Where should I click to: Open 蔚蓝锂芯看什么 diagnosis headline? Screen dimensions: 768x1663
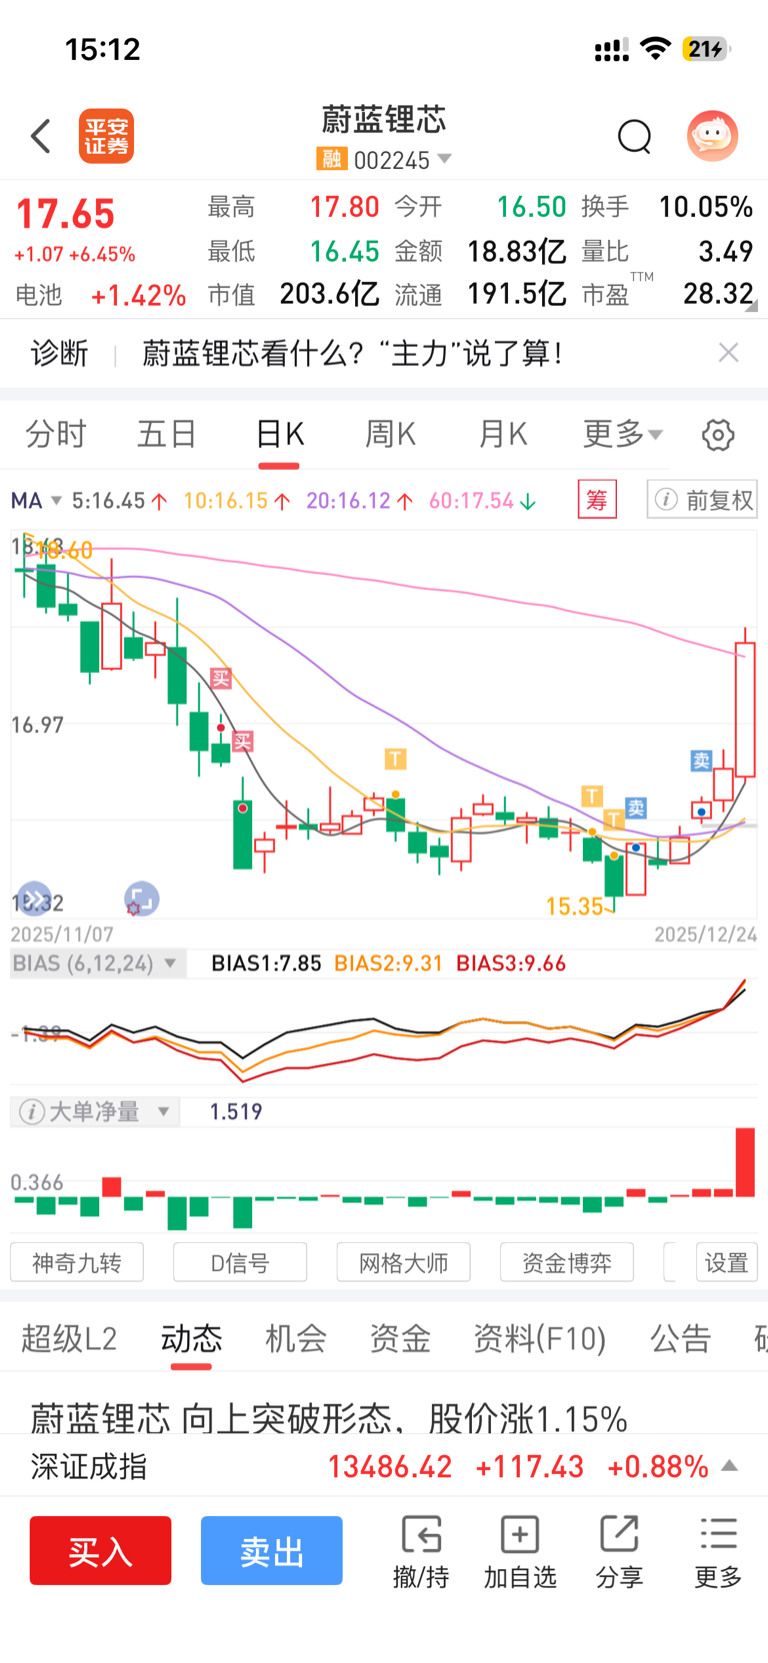coord(352,352)
